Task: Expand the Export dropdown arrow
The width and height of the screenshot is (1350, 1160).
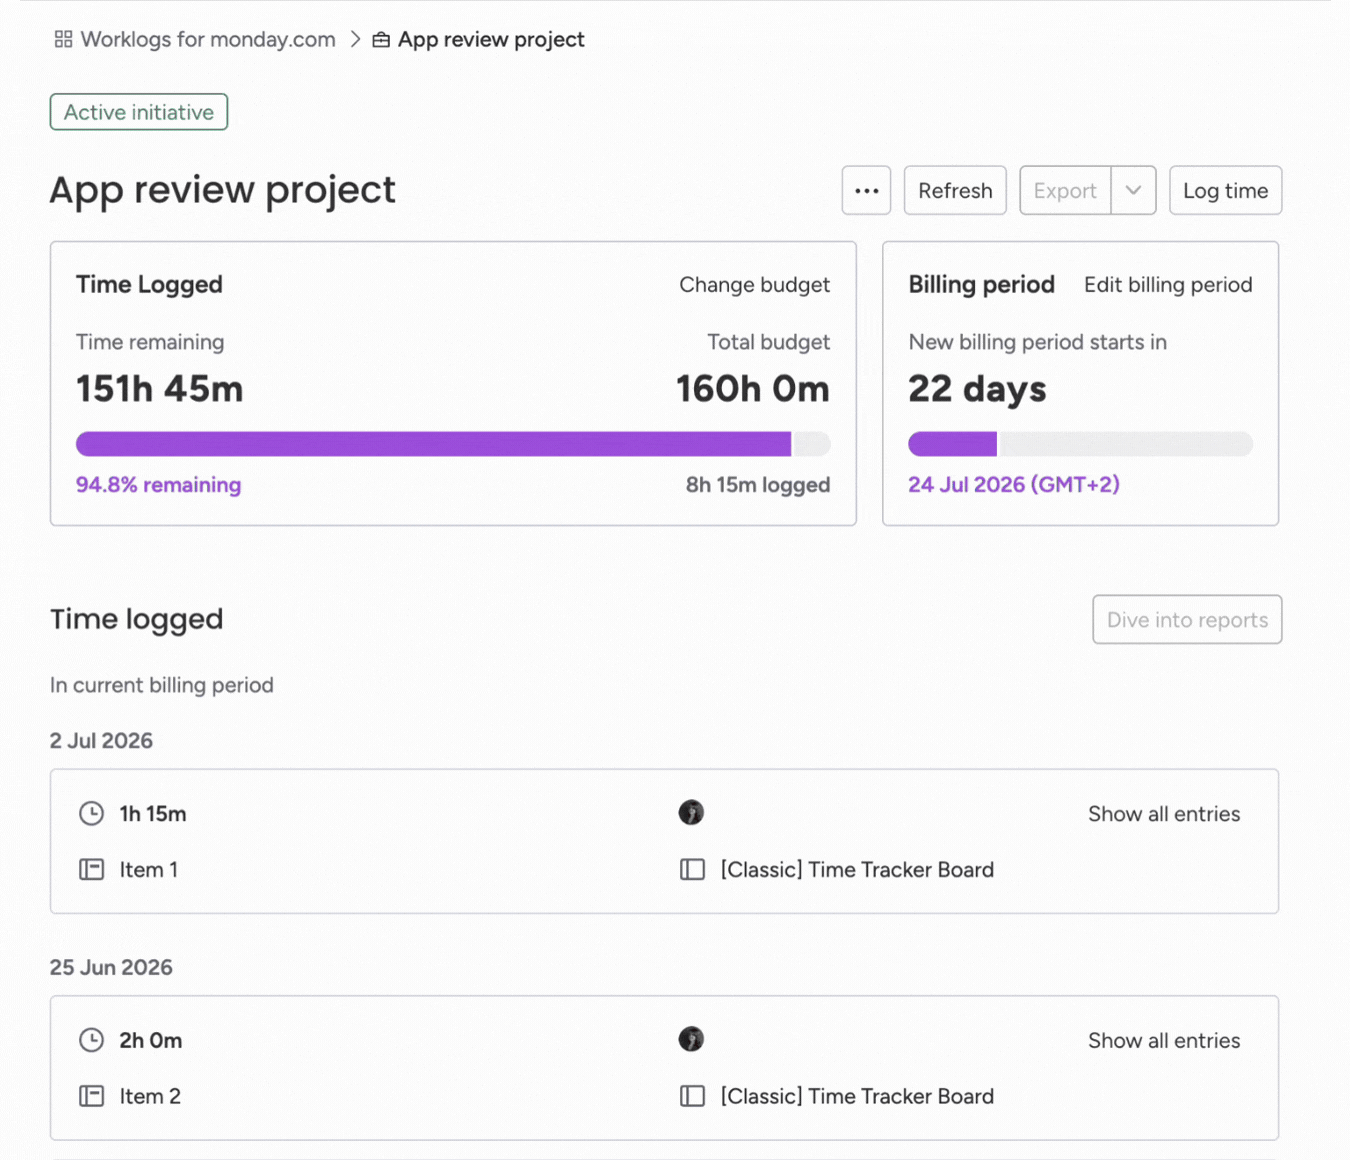Action: pyautogui.click(x=1133, y=190)
